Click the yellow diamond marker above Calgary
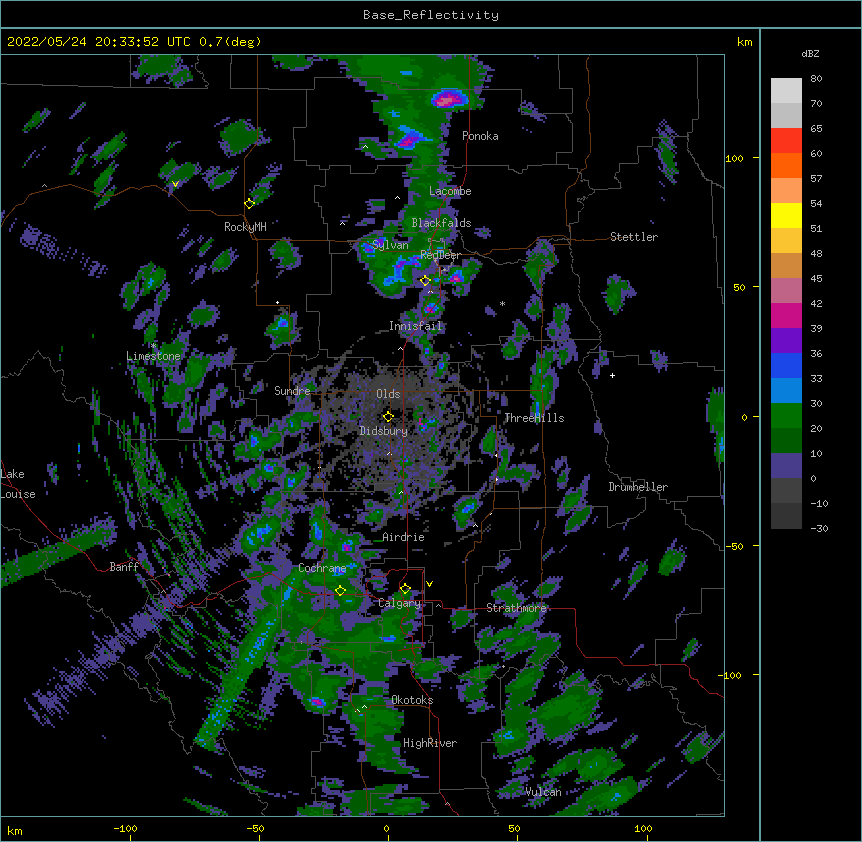862x842 pixels. click(x=405, y=589)
